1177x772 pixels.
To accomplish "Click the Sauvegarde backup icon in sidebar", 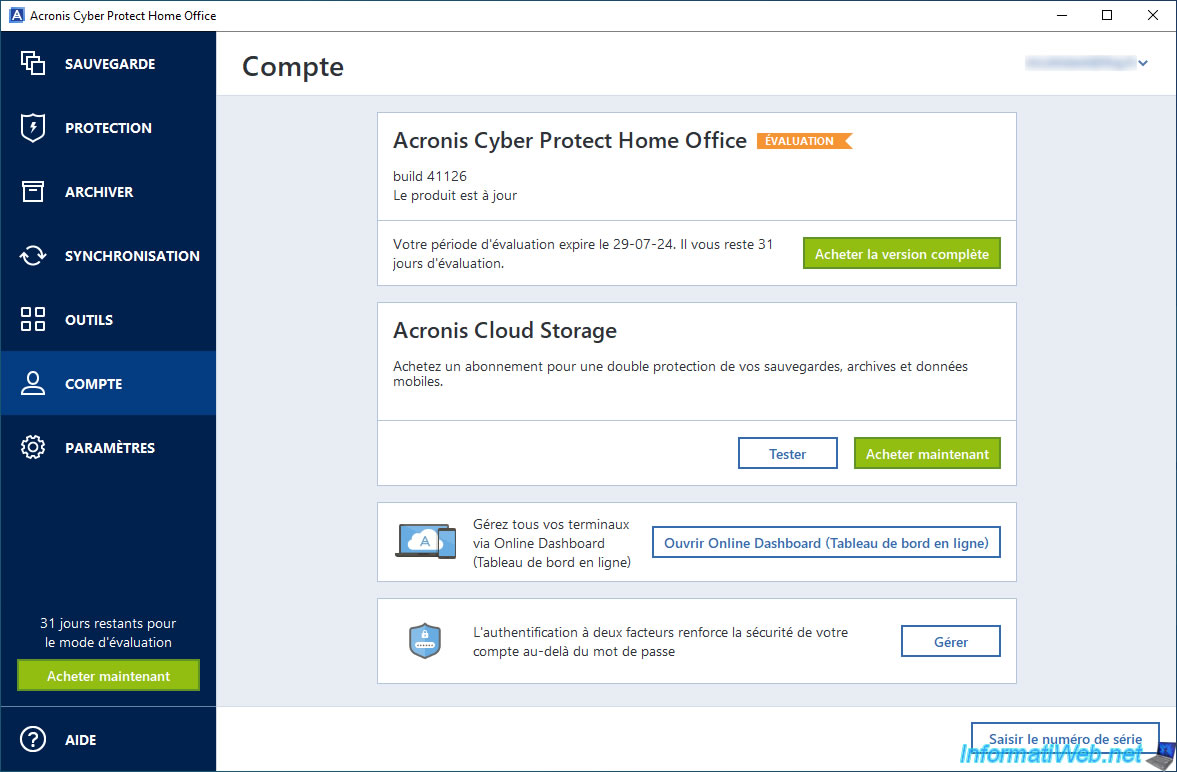I will 33,64.
